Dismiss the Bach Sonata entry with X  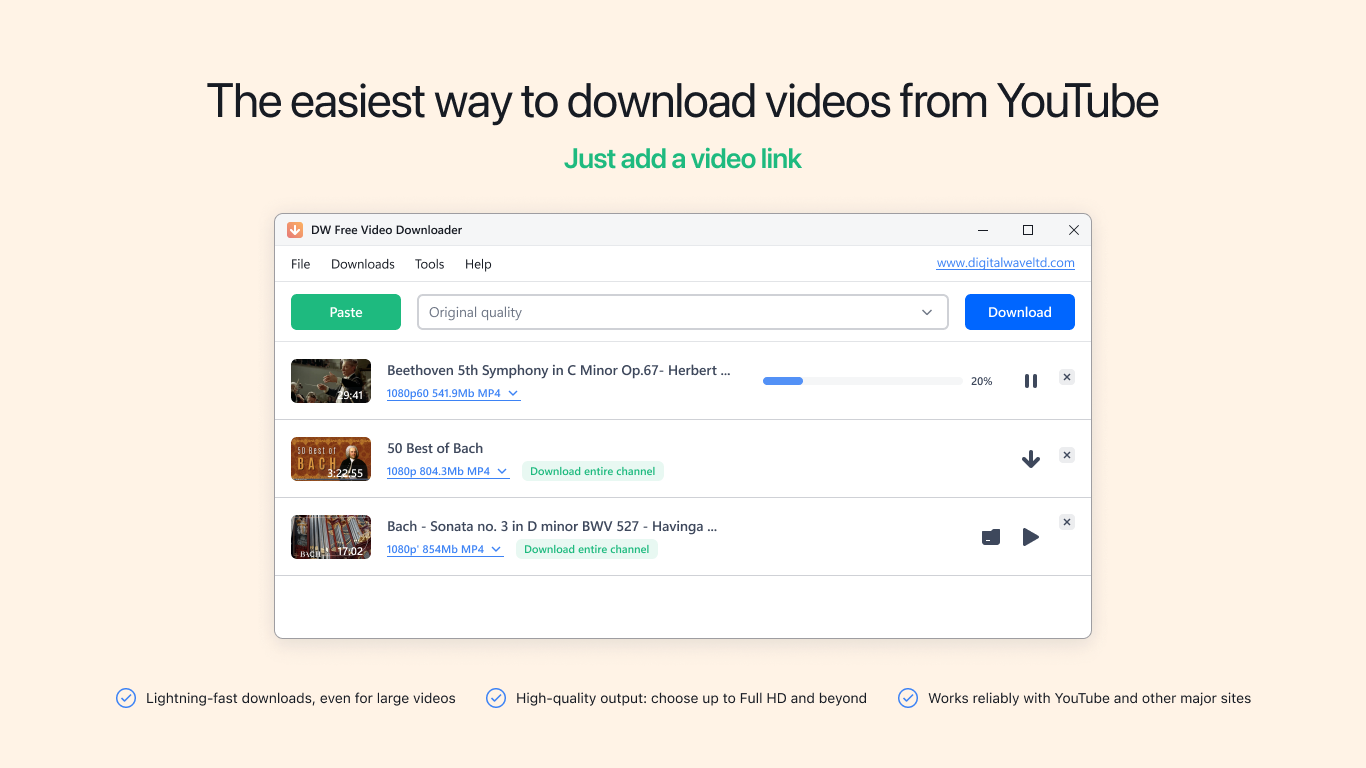[x=1066, y=522]
